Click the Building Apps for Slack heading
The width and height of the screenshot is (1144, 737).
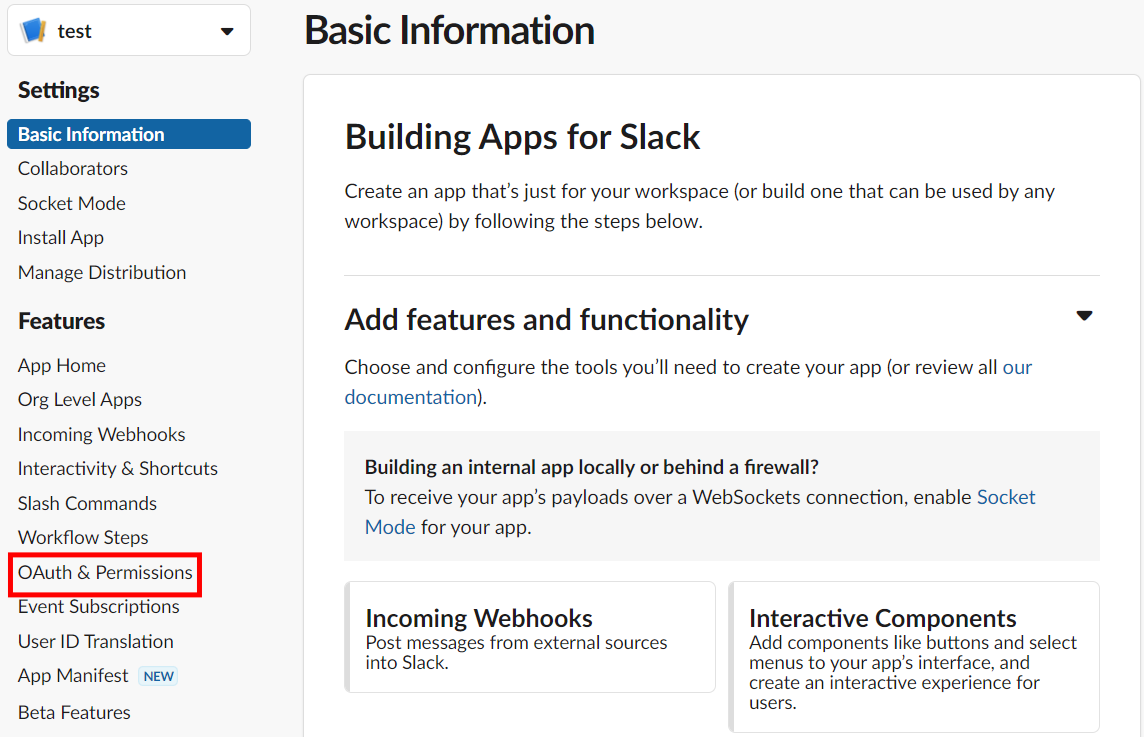pos(522,137)
